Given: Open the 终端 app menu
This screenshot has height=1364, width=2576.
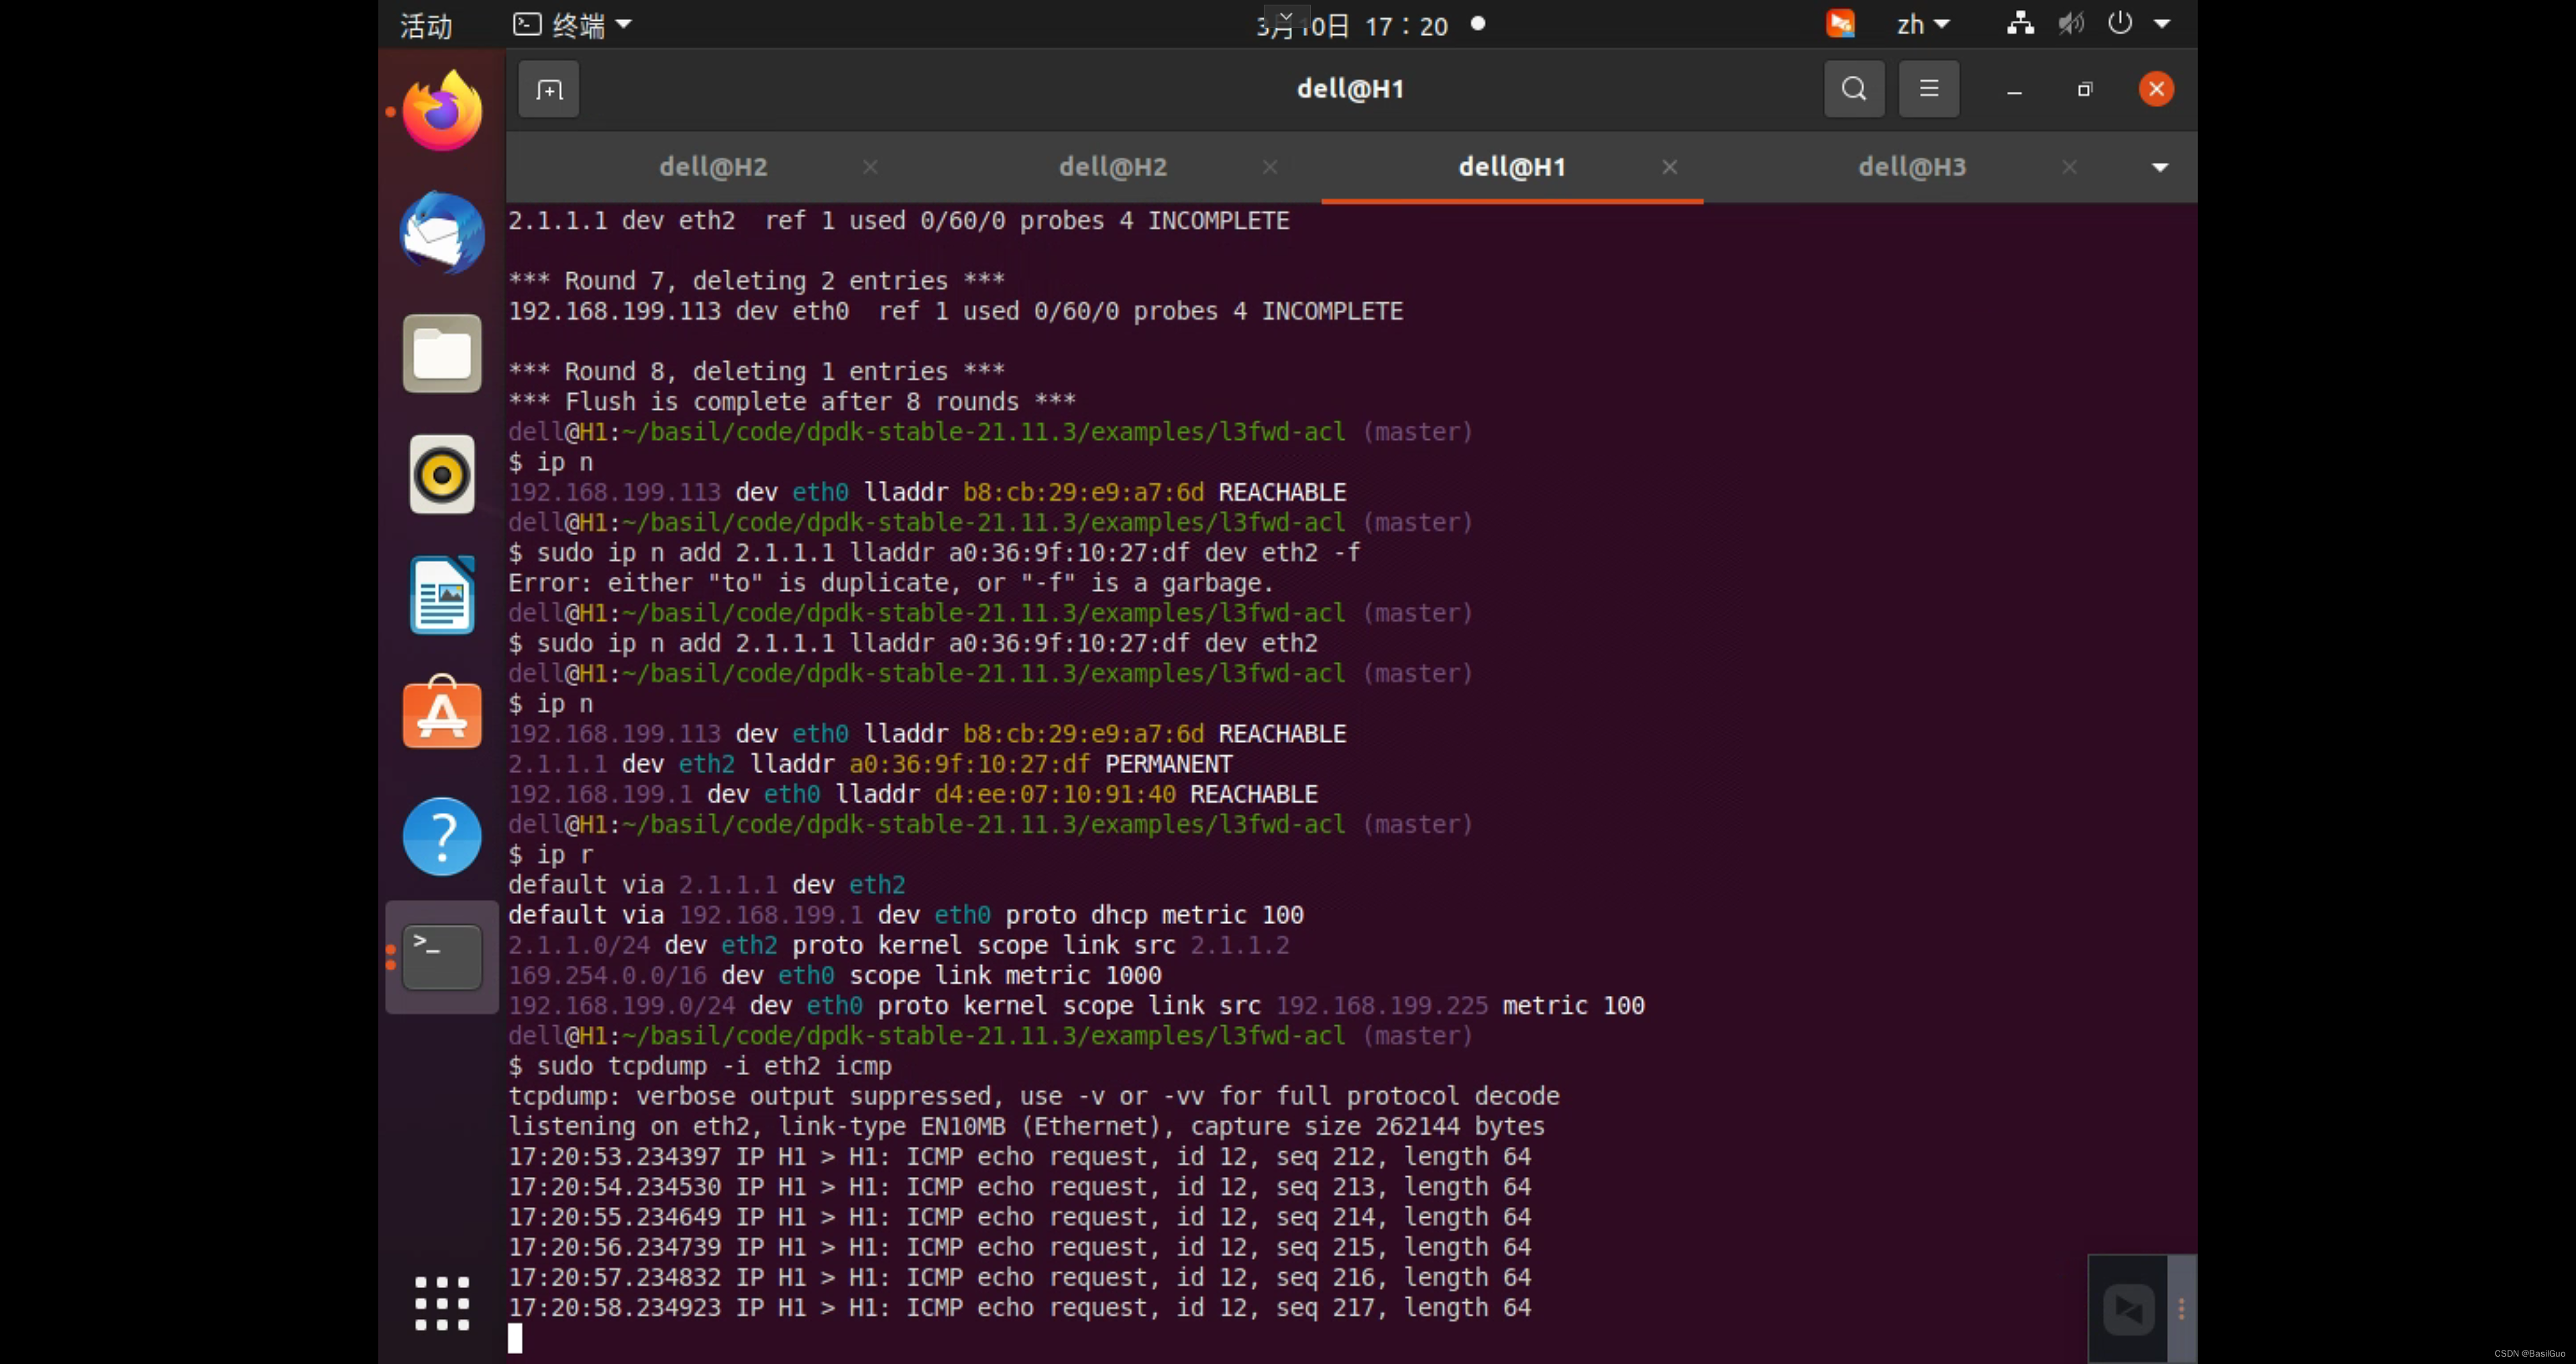Looking at the screenshot, I should (572, 25).
